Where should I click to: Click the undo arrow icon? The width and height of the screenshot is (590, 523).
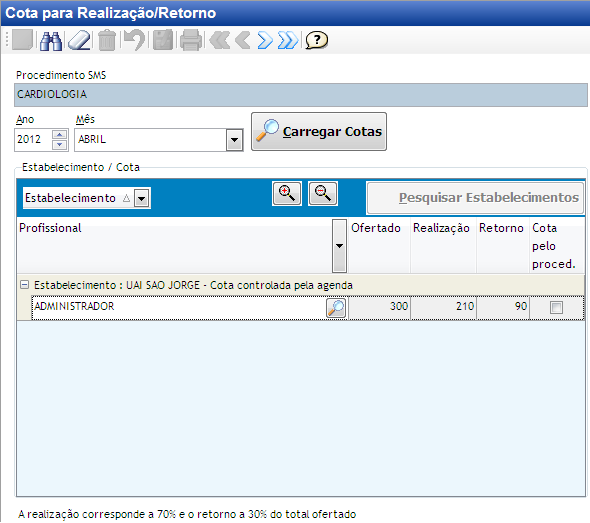(135, 40)
